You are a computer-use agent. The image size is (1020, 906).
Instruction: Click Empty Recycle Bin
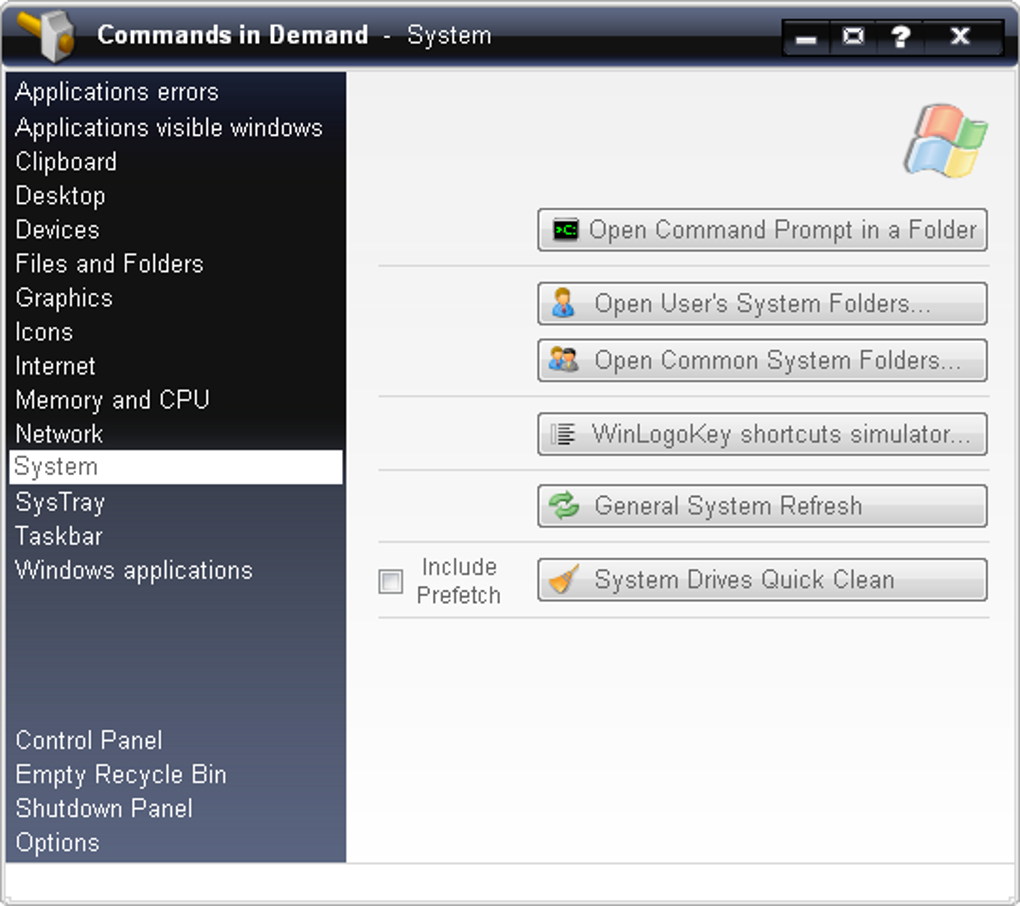tap(121, 775)
